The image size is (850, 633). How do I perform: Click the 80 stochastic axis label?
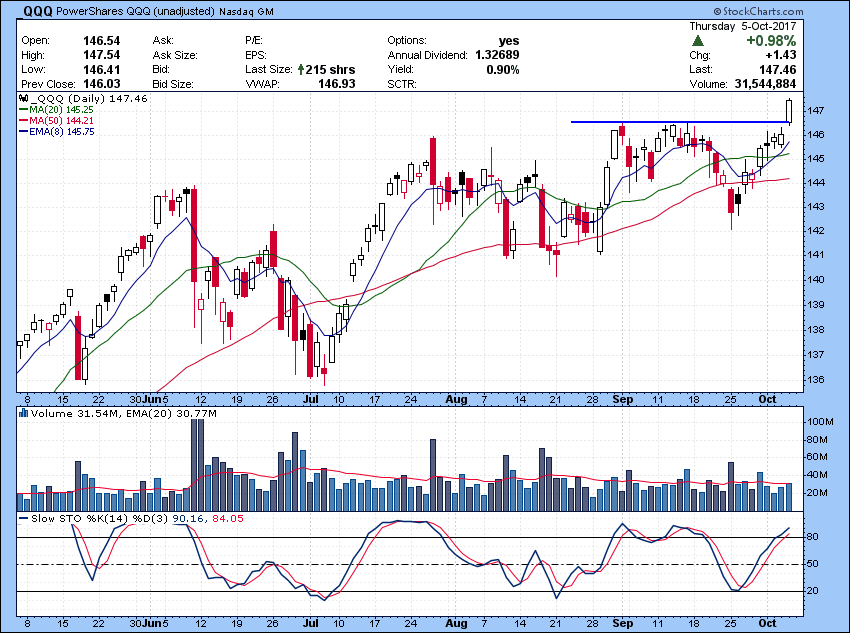[x=812, y=537]
